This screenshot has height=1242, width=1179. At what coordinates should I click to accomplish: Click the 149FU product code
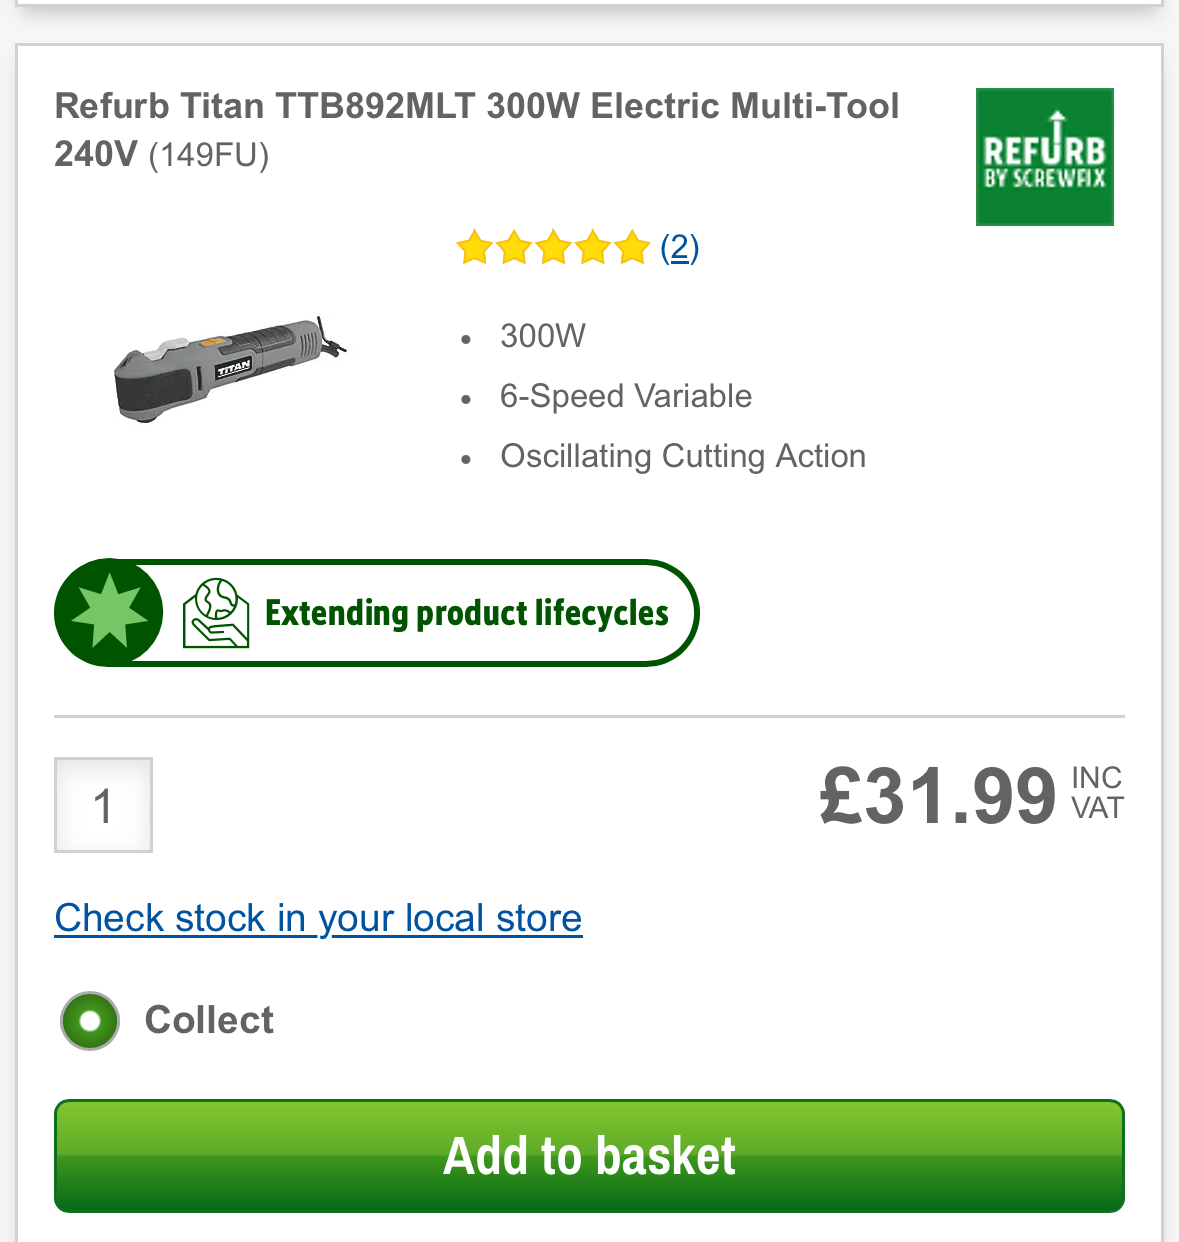coord(209,155)
